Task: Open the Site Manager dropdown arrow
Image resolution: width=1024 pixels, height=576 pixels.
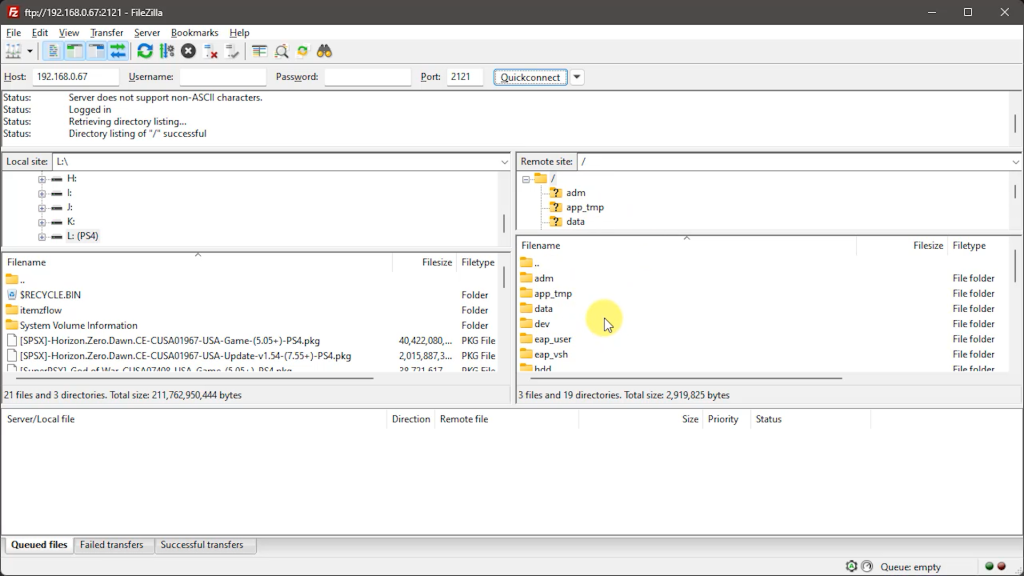Action: (x=30, y=51)
